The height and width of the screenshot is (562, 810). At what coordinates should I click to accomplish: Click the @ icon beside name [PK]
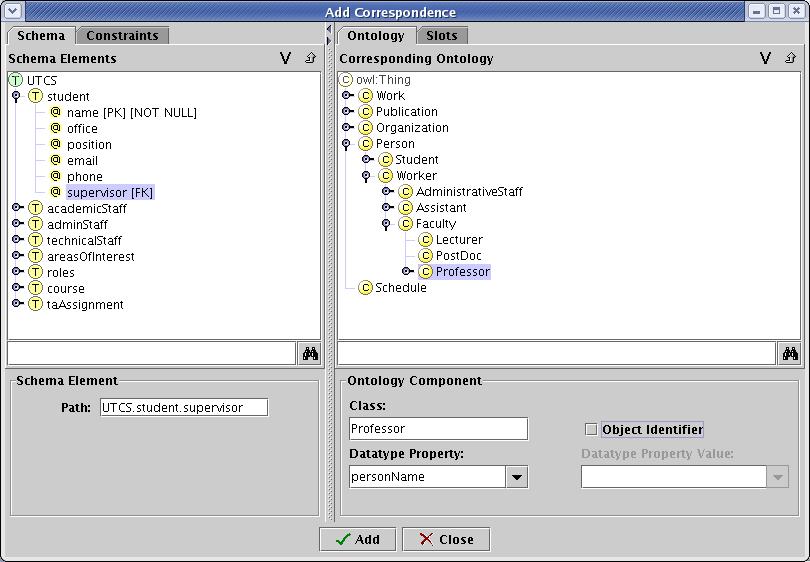[55, 112]
